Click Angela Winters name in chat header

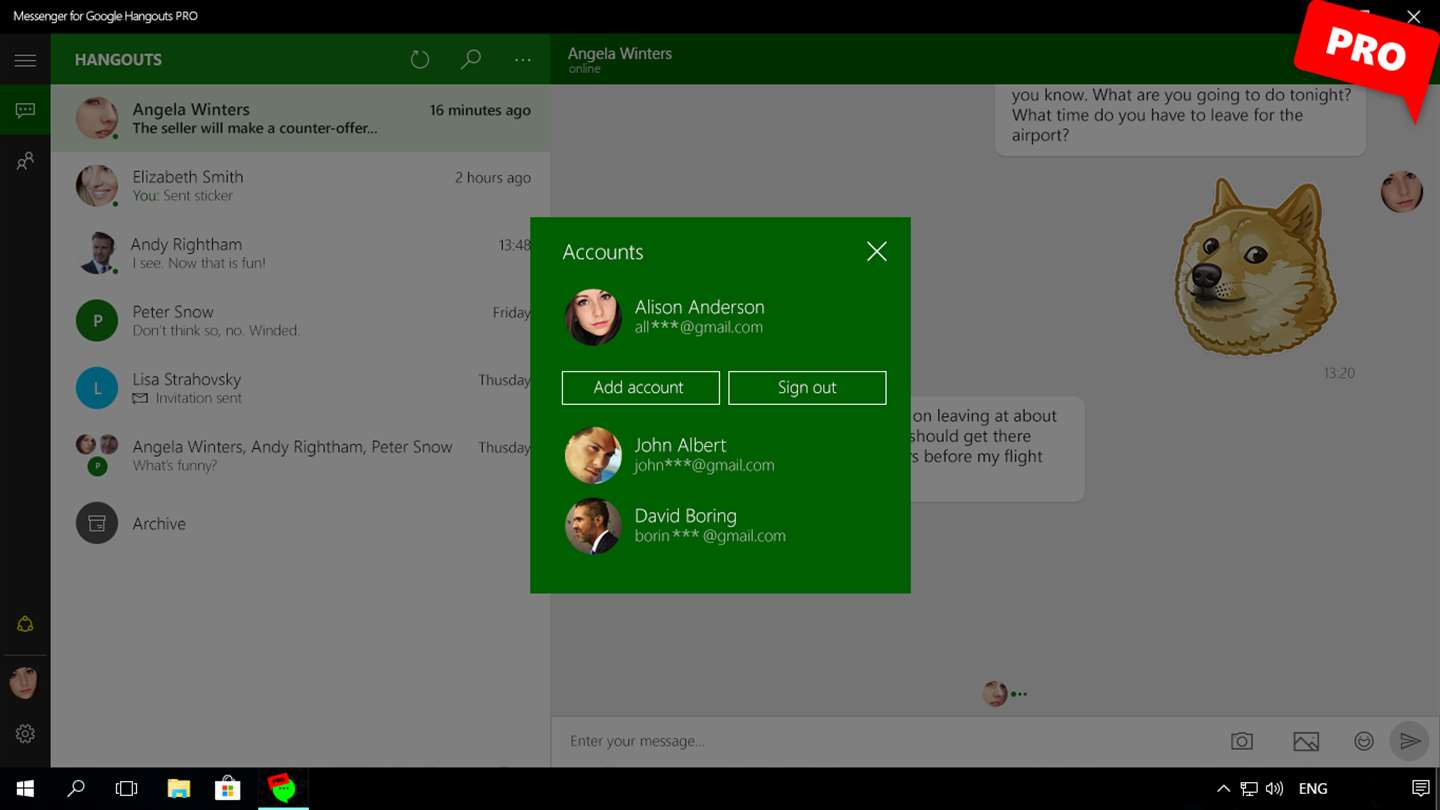[620, 54]
